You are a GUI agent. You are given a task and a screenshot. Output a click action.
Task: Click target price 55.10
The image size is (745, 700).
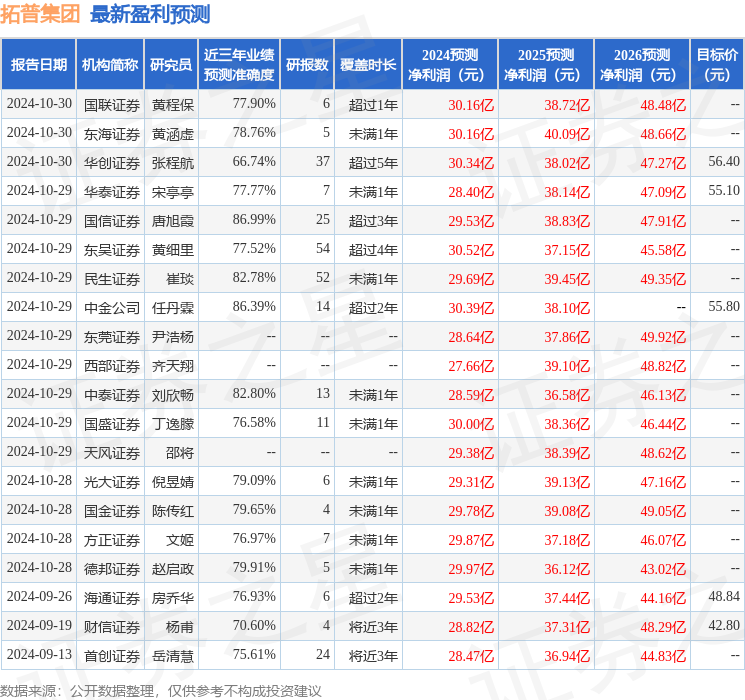724,191
